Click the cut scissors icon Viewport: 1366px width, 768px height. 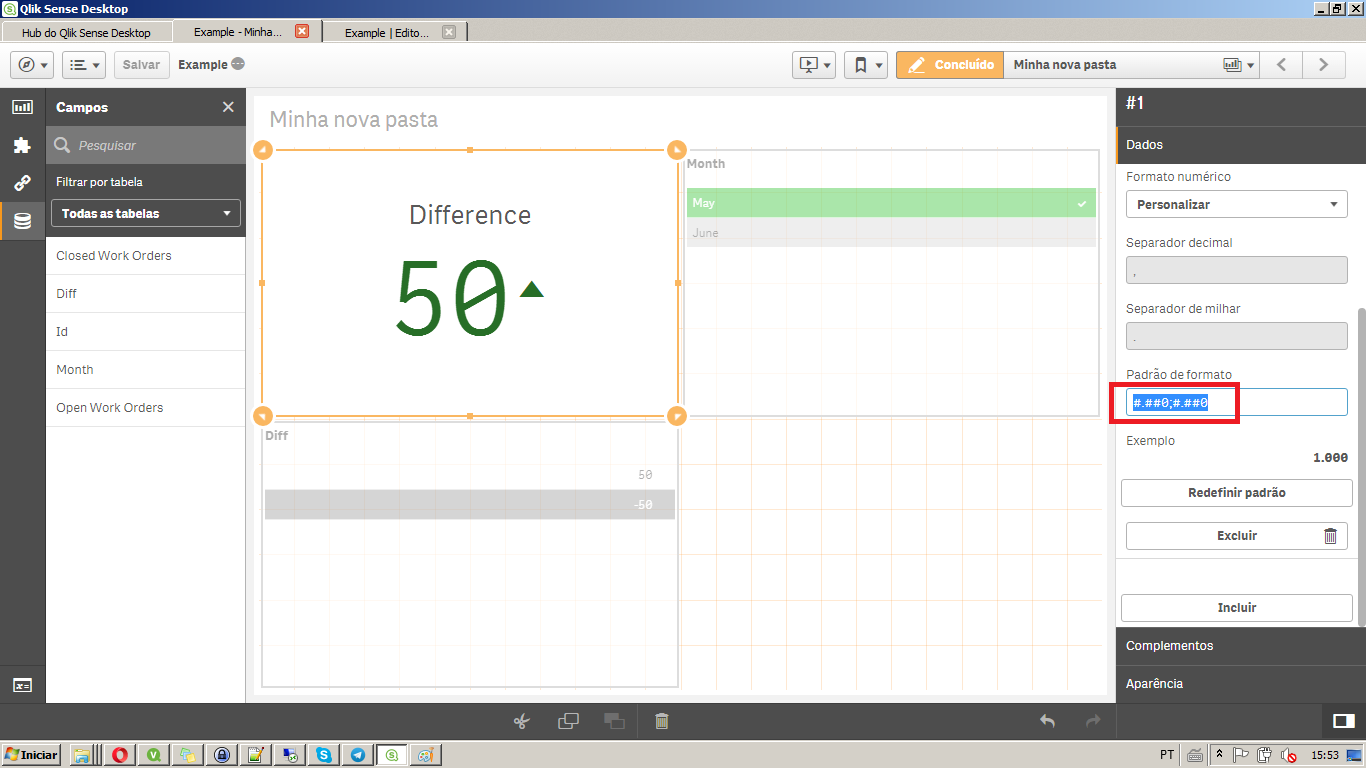tap(521, 721)
